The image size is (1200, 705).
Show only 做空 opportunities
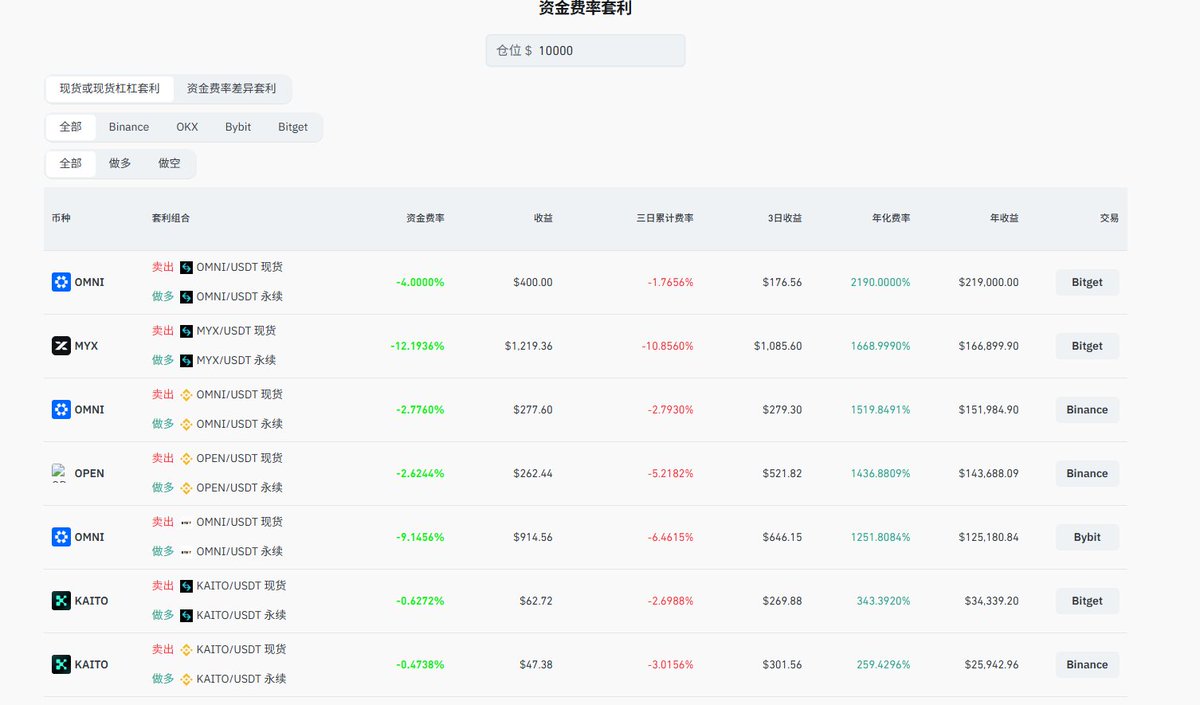pos(170,163)
